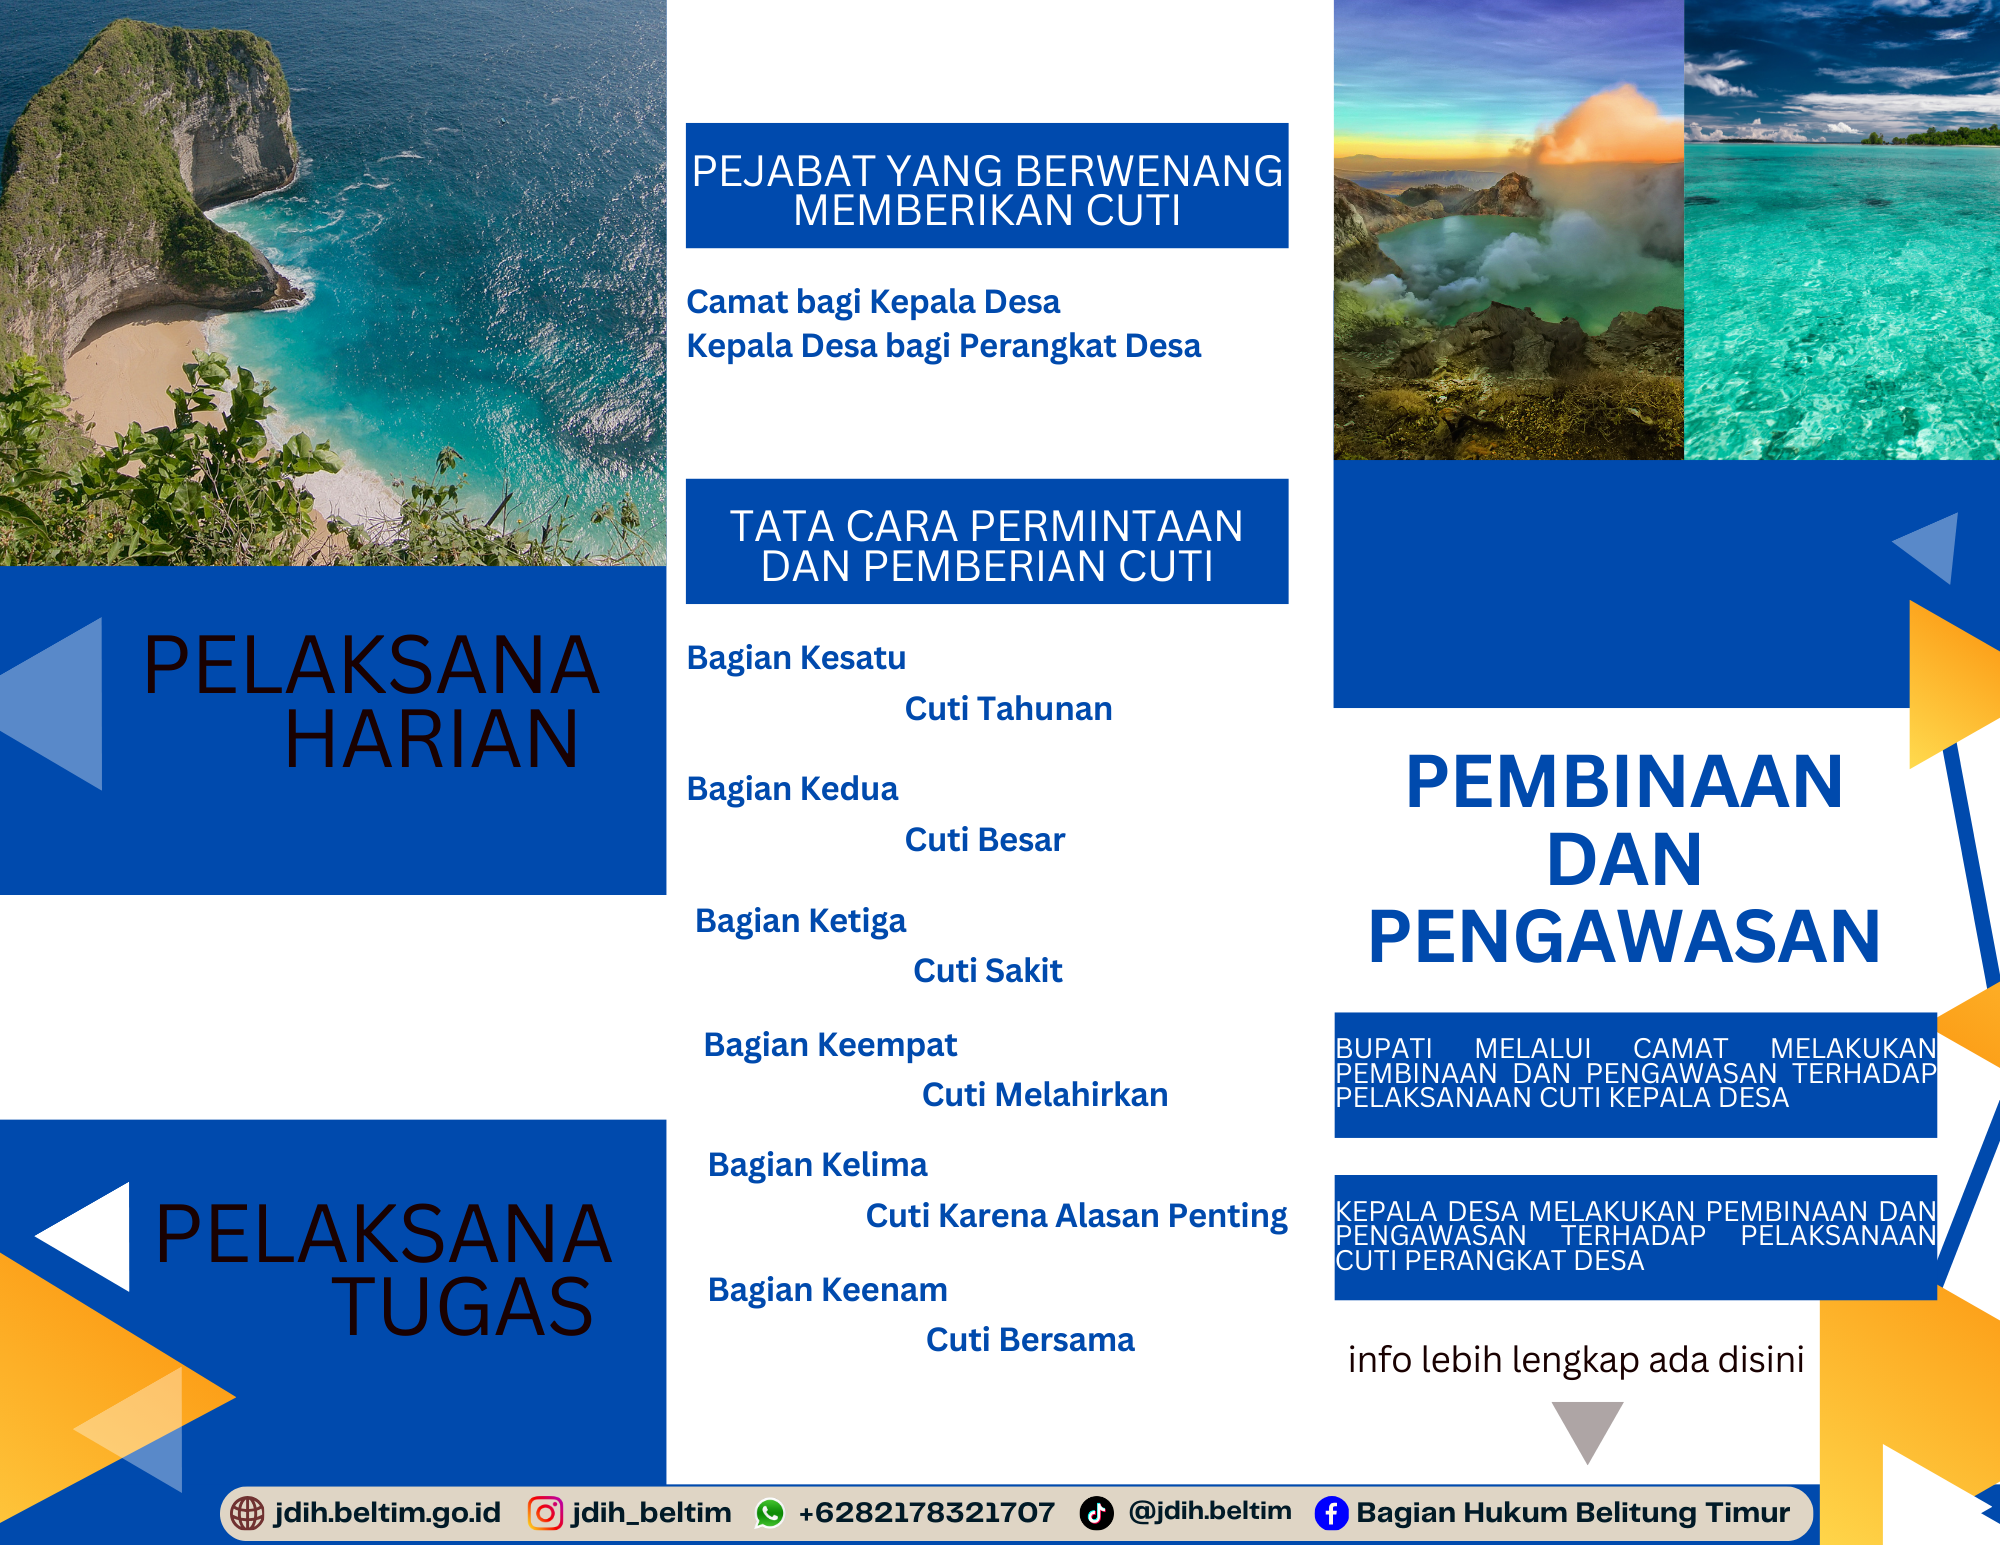Click PELAKSANA HARIAN title

point(371,701)
